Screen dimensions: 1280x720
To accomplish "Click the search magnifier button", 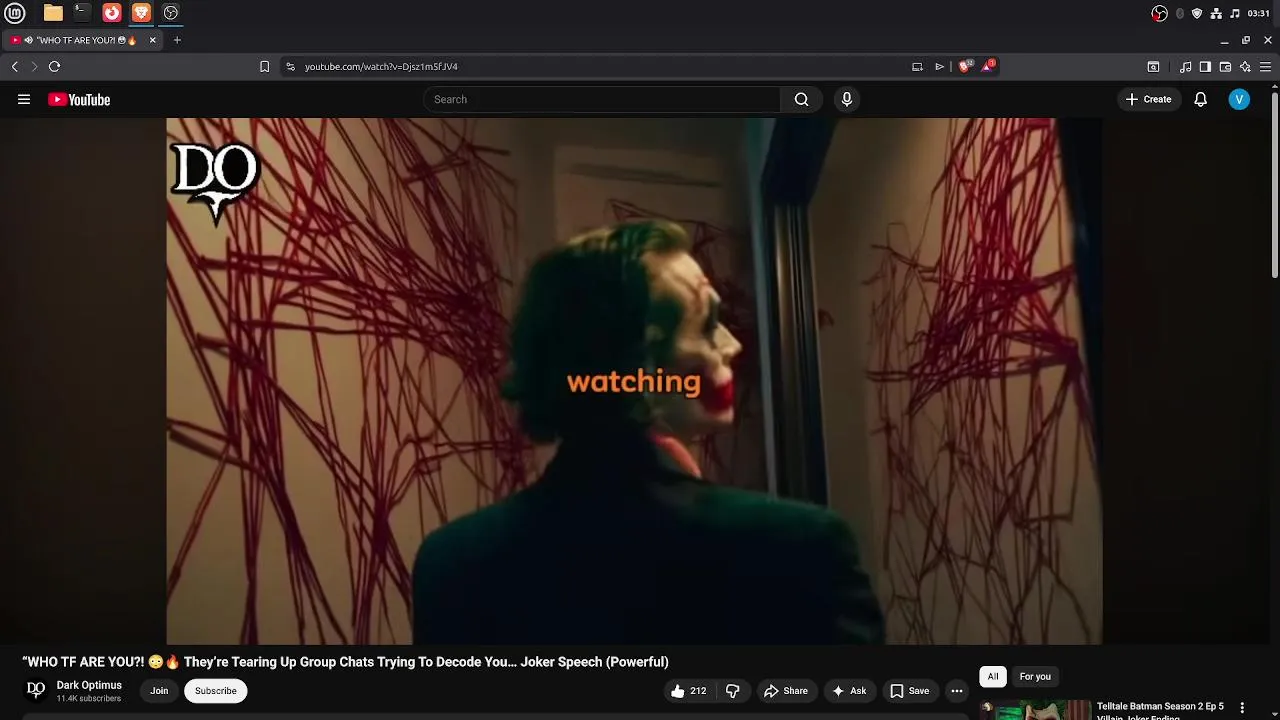I will (801, 99).
